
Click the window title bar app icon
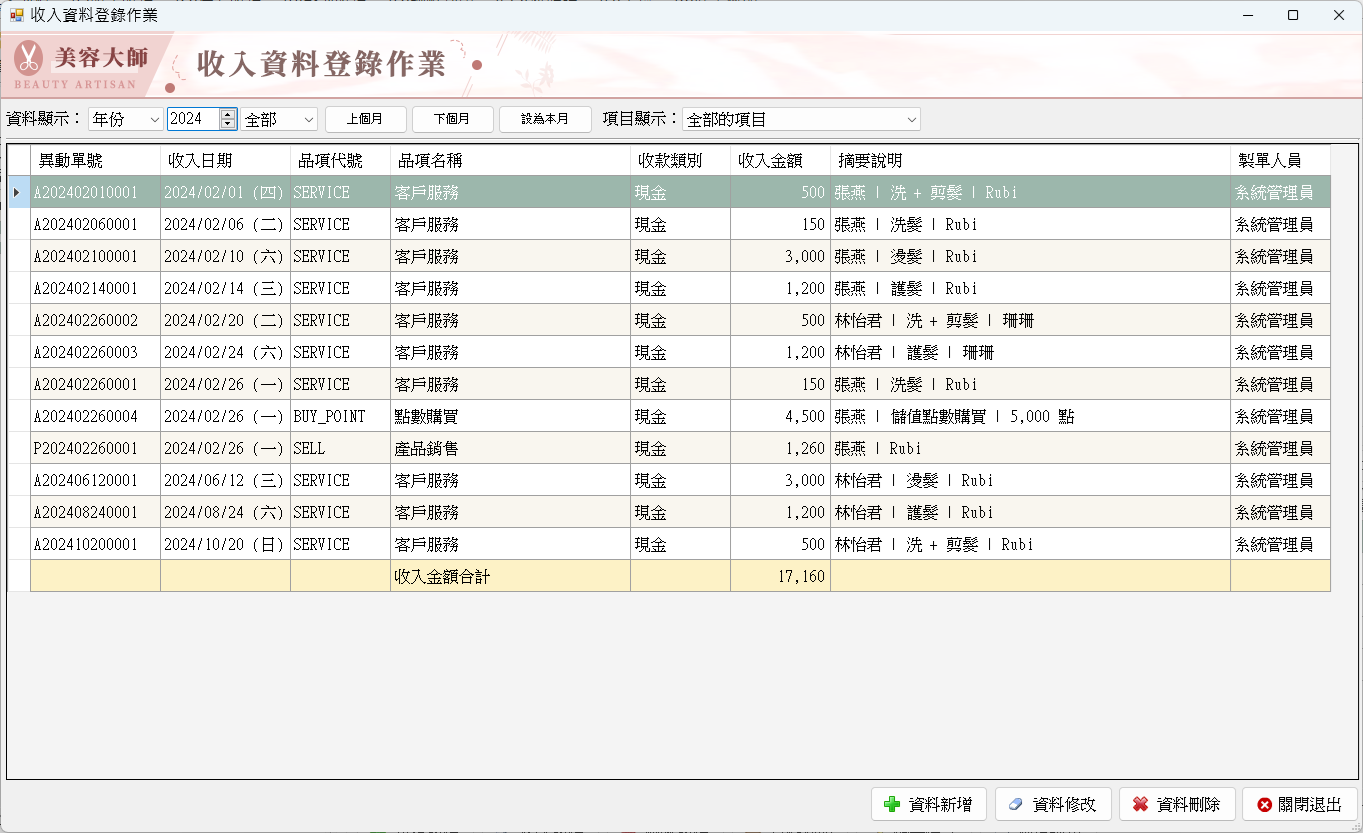(x=17, y=15)
